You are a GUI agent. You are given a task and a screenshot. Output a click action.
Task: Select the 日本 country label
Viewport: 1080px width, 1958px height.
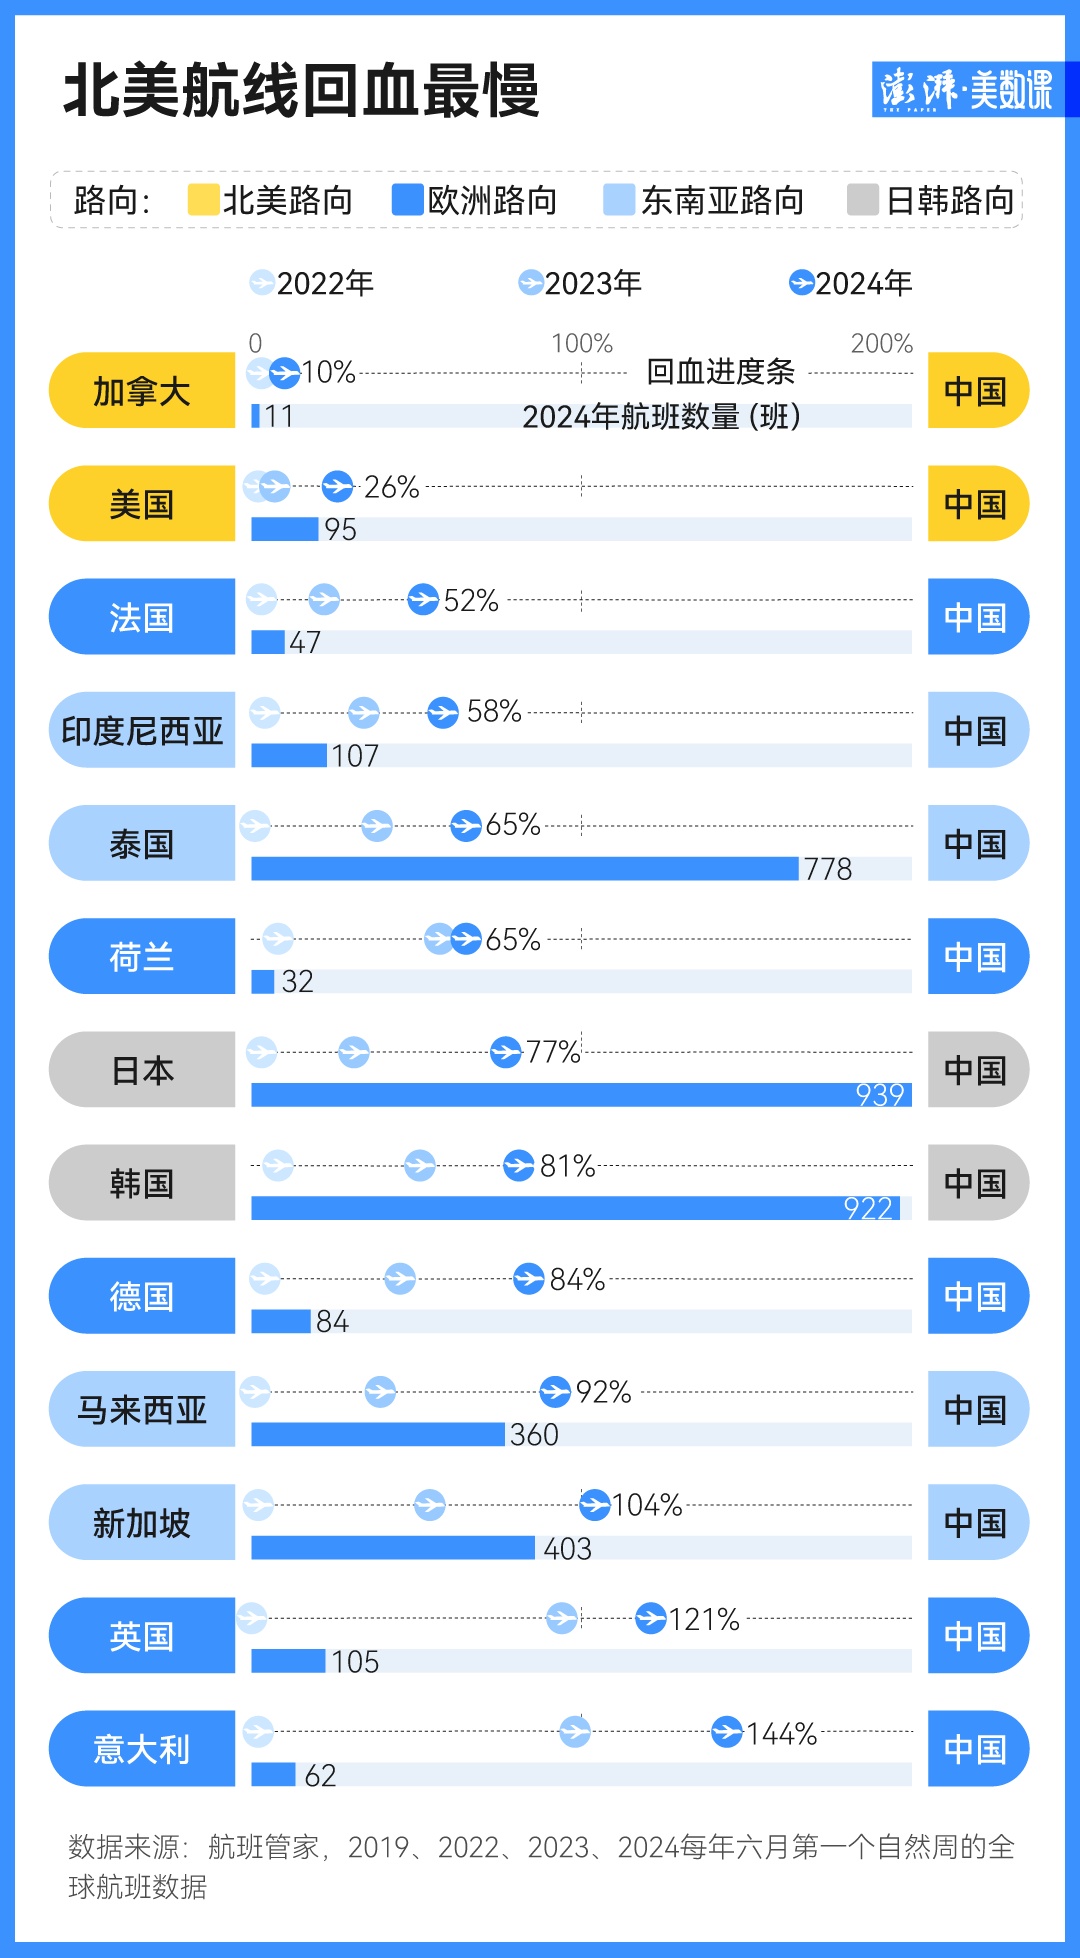[x=142, y=1070]
